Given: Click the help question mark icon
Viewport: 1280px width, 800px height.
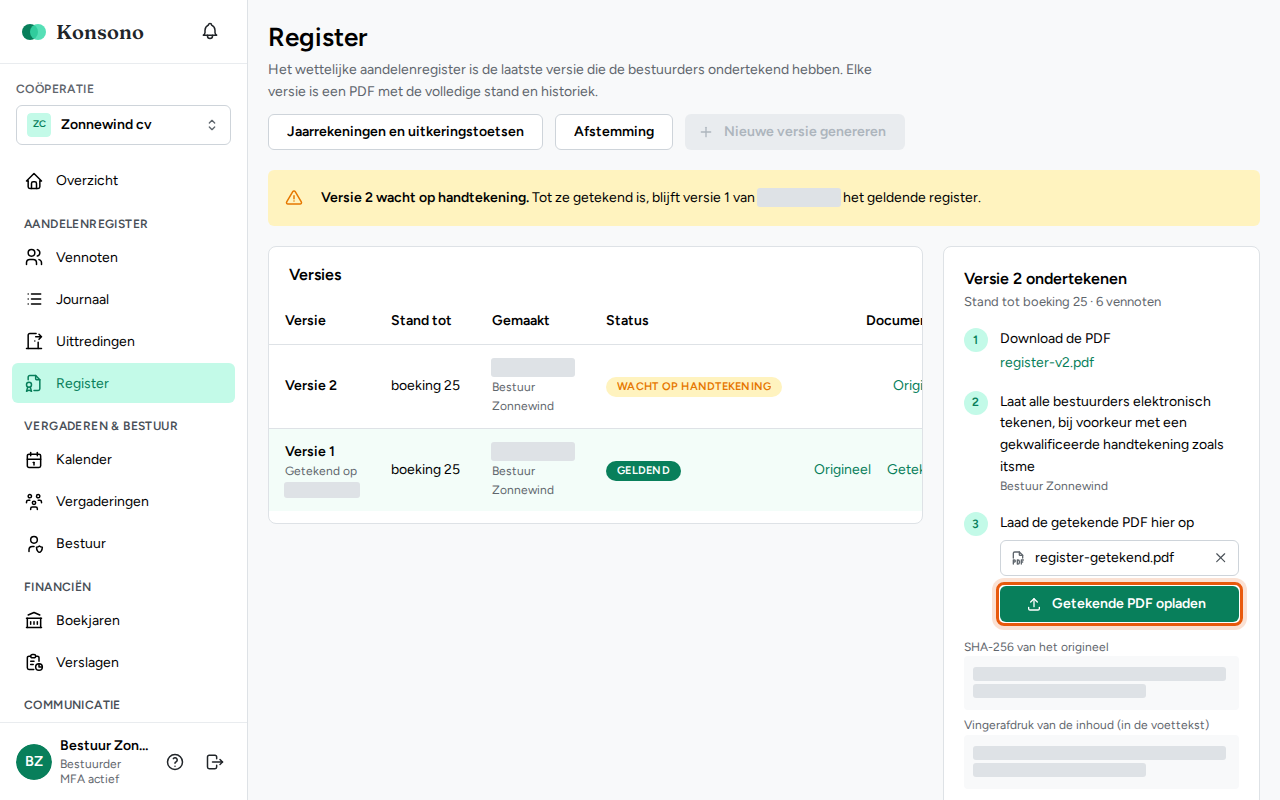Looking at the screenshot, I should (x=175, y=762).
